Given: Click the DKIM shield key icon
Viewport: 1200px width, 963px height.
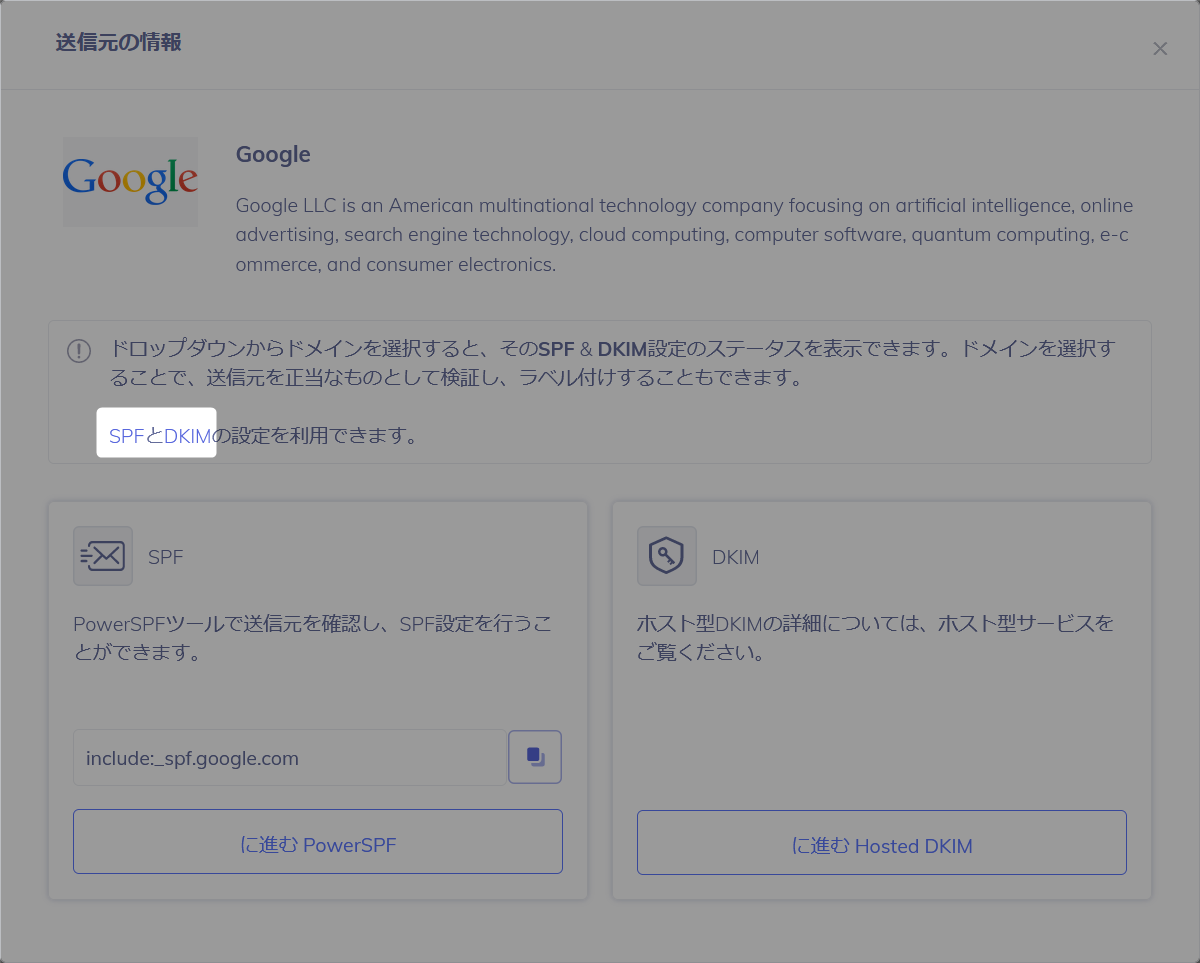Looking at the screenshot, I should (x=667, y=556).
